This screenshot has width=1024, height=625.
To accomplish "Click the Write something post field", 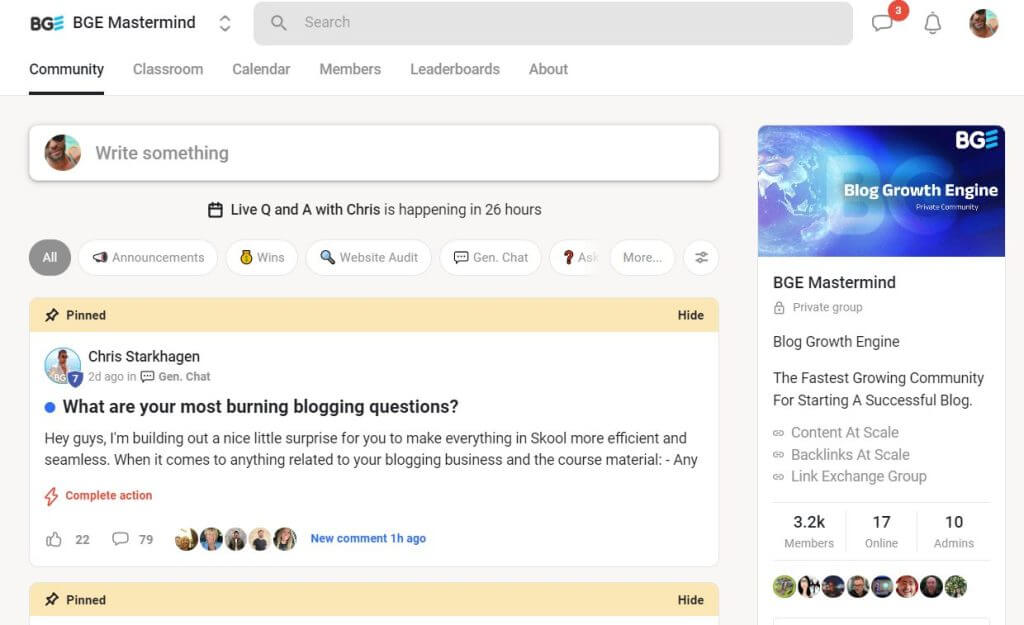I will (x=400, y=153).
